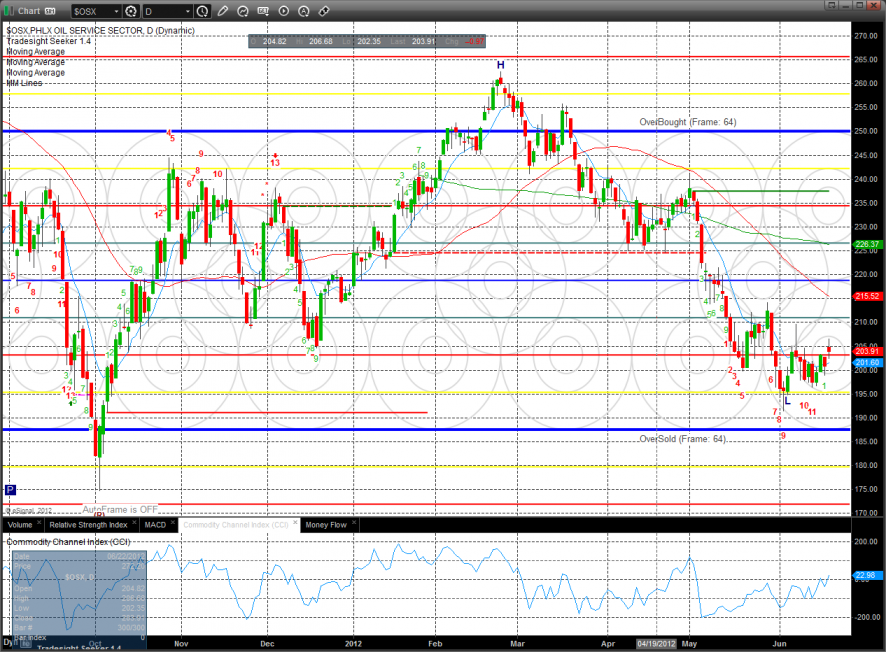Open the interval clock settings icon
The height and width of the screenshot is (652, 886).
pos(203,11)
